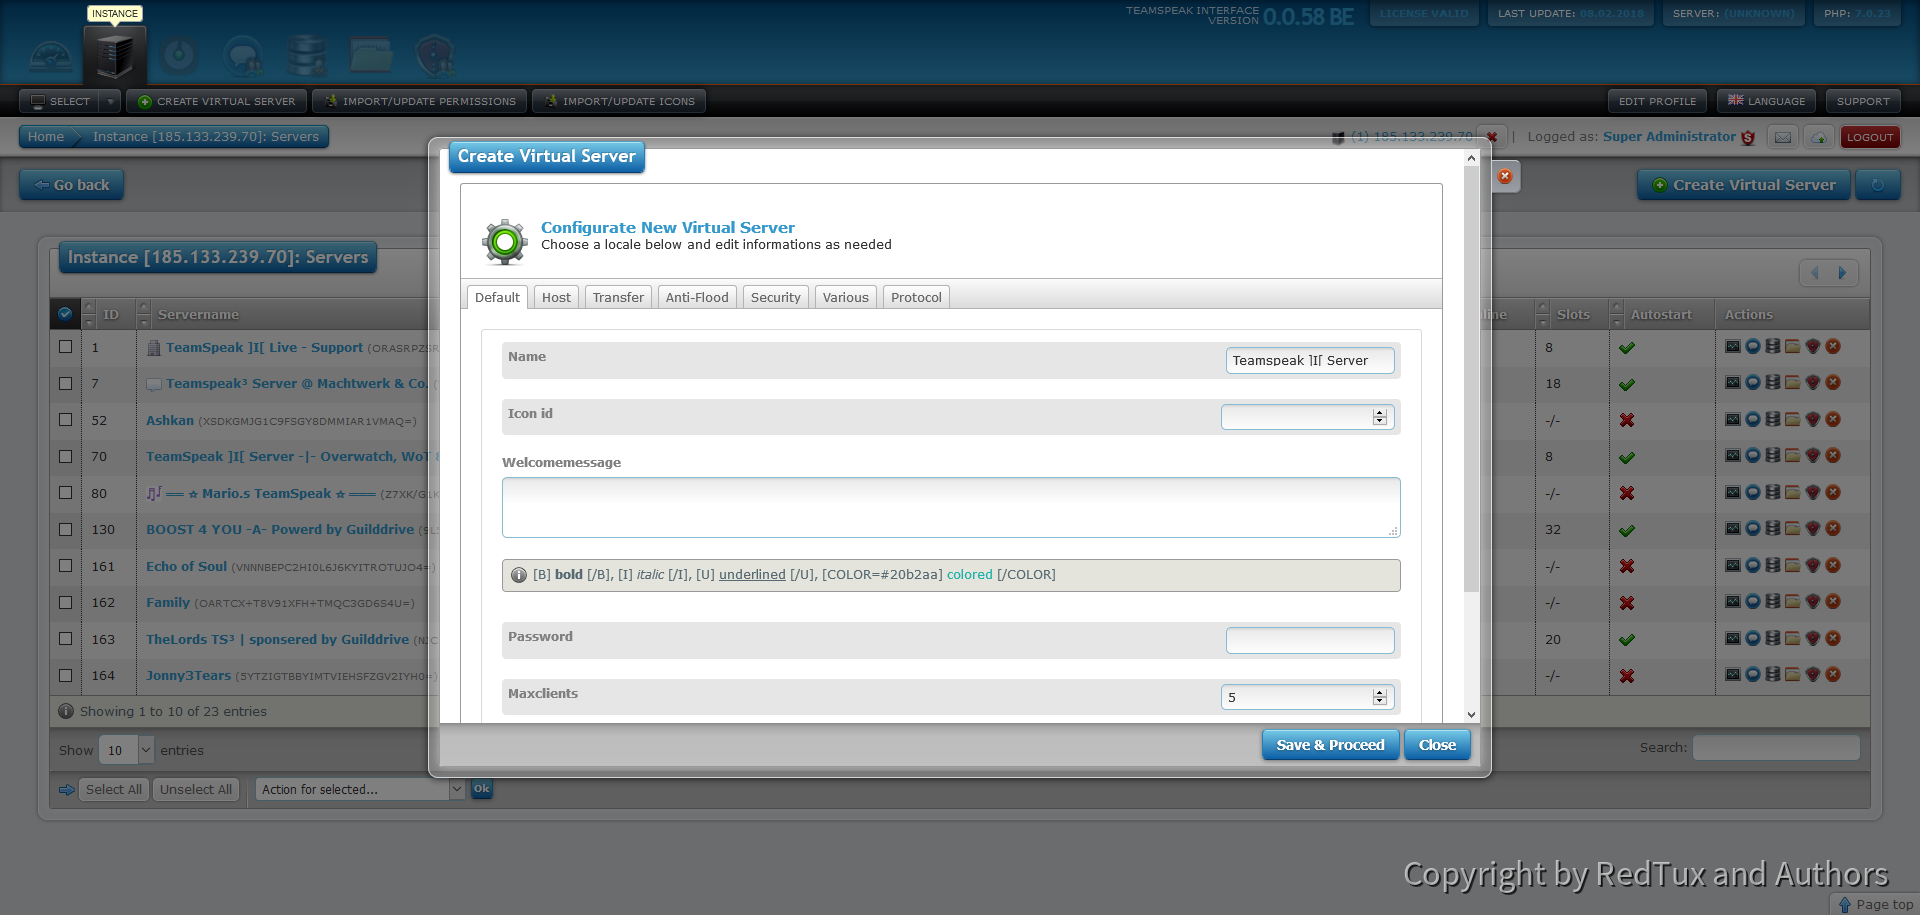Open the chat bubble with users icon
The height and width of the screenshot is (915, 1920).
(243, 57)
